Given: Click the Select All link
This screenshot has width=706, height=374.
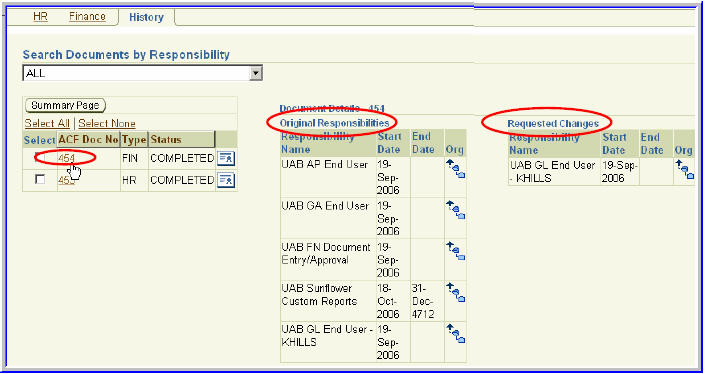Looking at the screenshot, I should (x=47, y=123).
